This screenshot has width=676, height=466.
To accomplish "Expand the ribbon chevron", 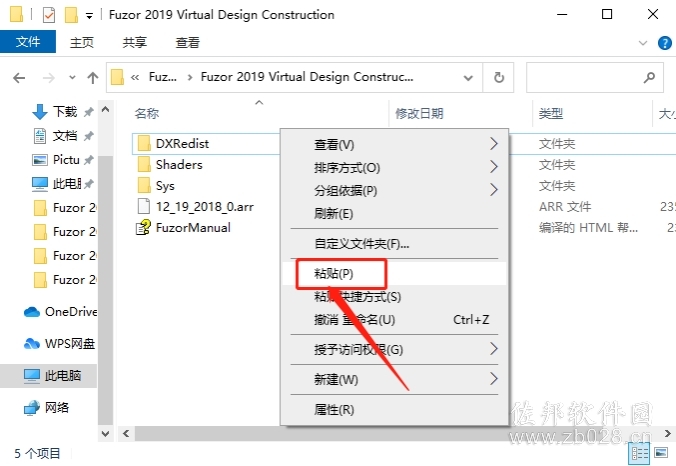I will click(643, 43).
